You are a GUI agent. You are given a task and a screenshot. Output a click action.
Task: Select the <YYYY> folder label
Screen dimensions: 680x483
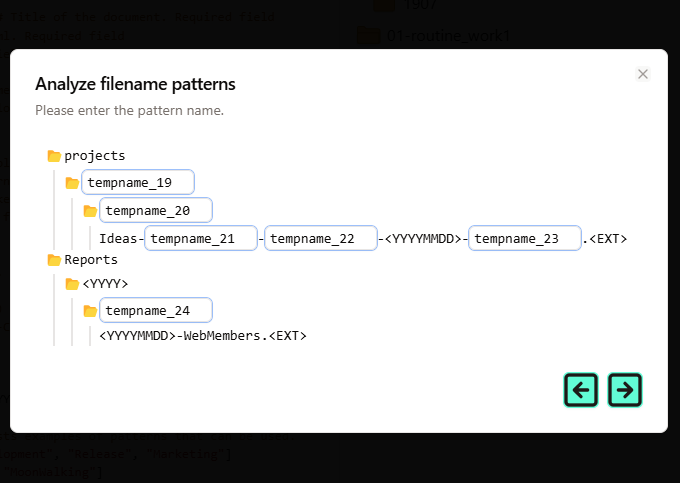(105, 284)
